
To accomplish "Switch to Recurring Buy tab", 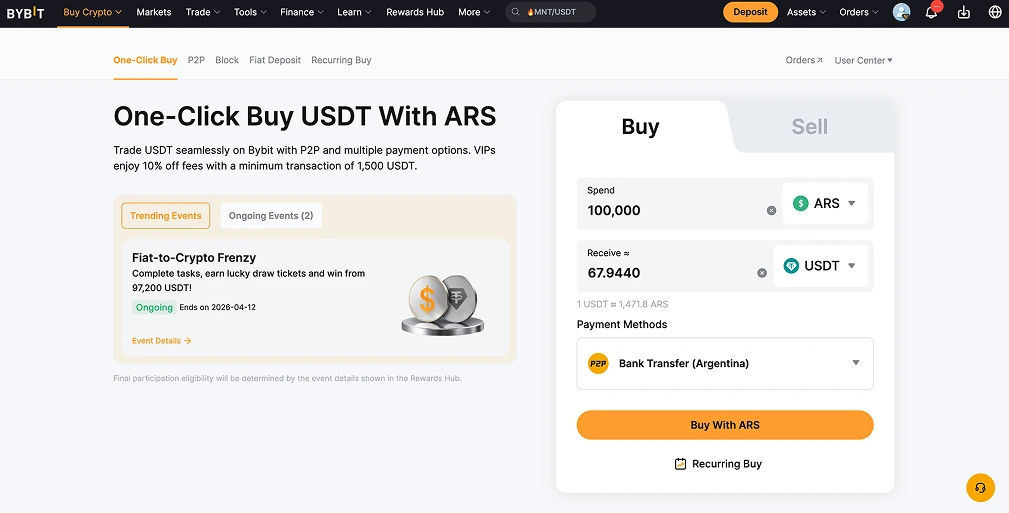I will point(341,60).
